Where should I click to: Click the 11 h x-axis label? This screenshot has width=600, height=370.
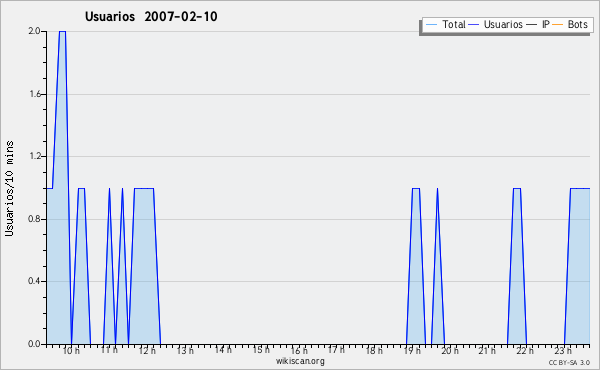tap(109, 350)
